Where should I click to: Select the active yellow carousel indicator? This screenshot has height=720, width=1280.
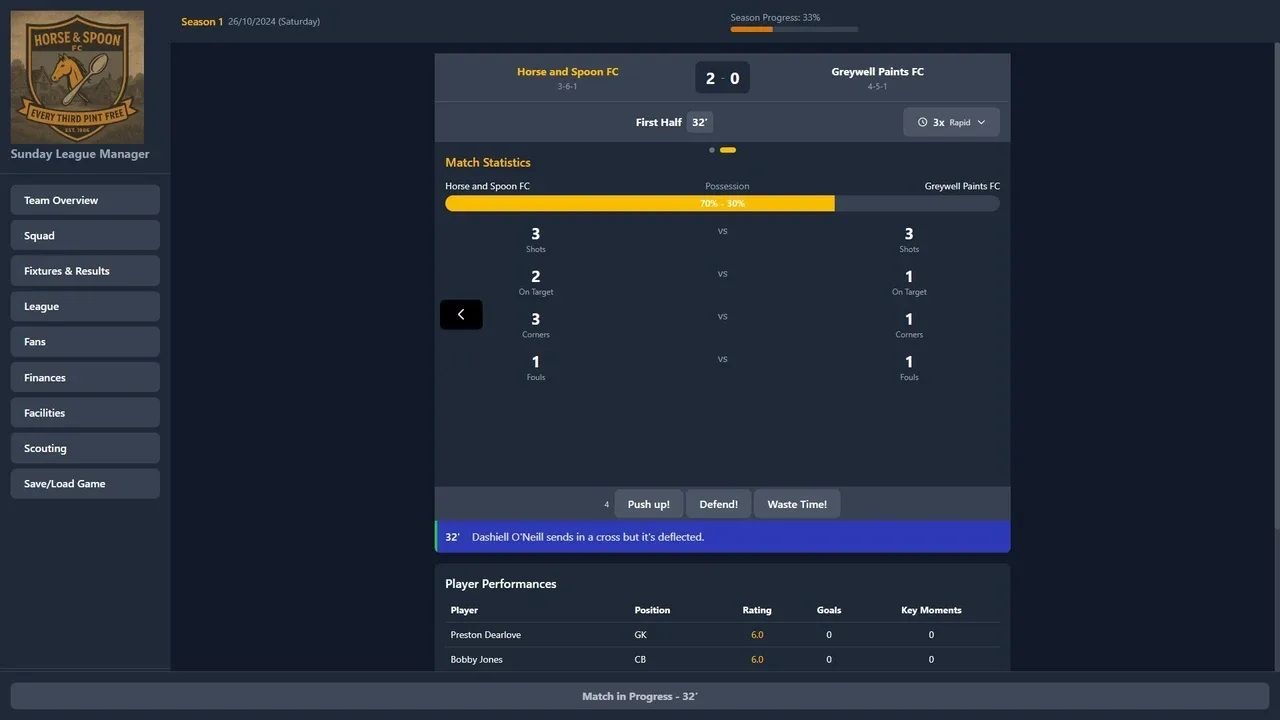[728, 150]
